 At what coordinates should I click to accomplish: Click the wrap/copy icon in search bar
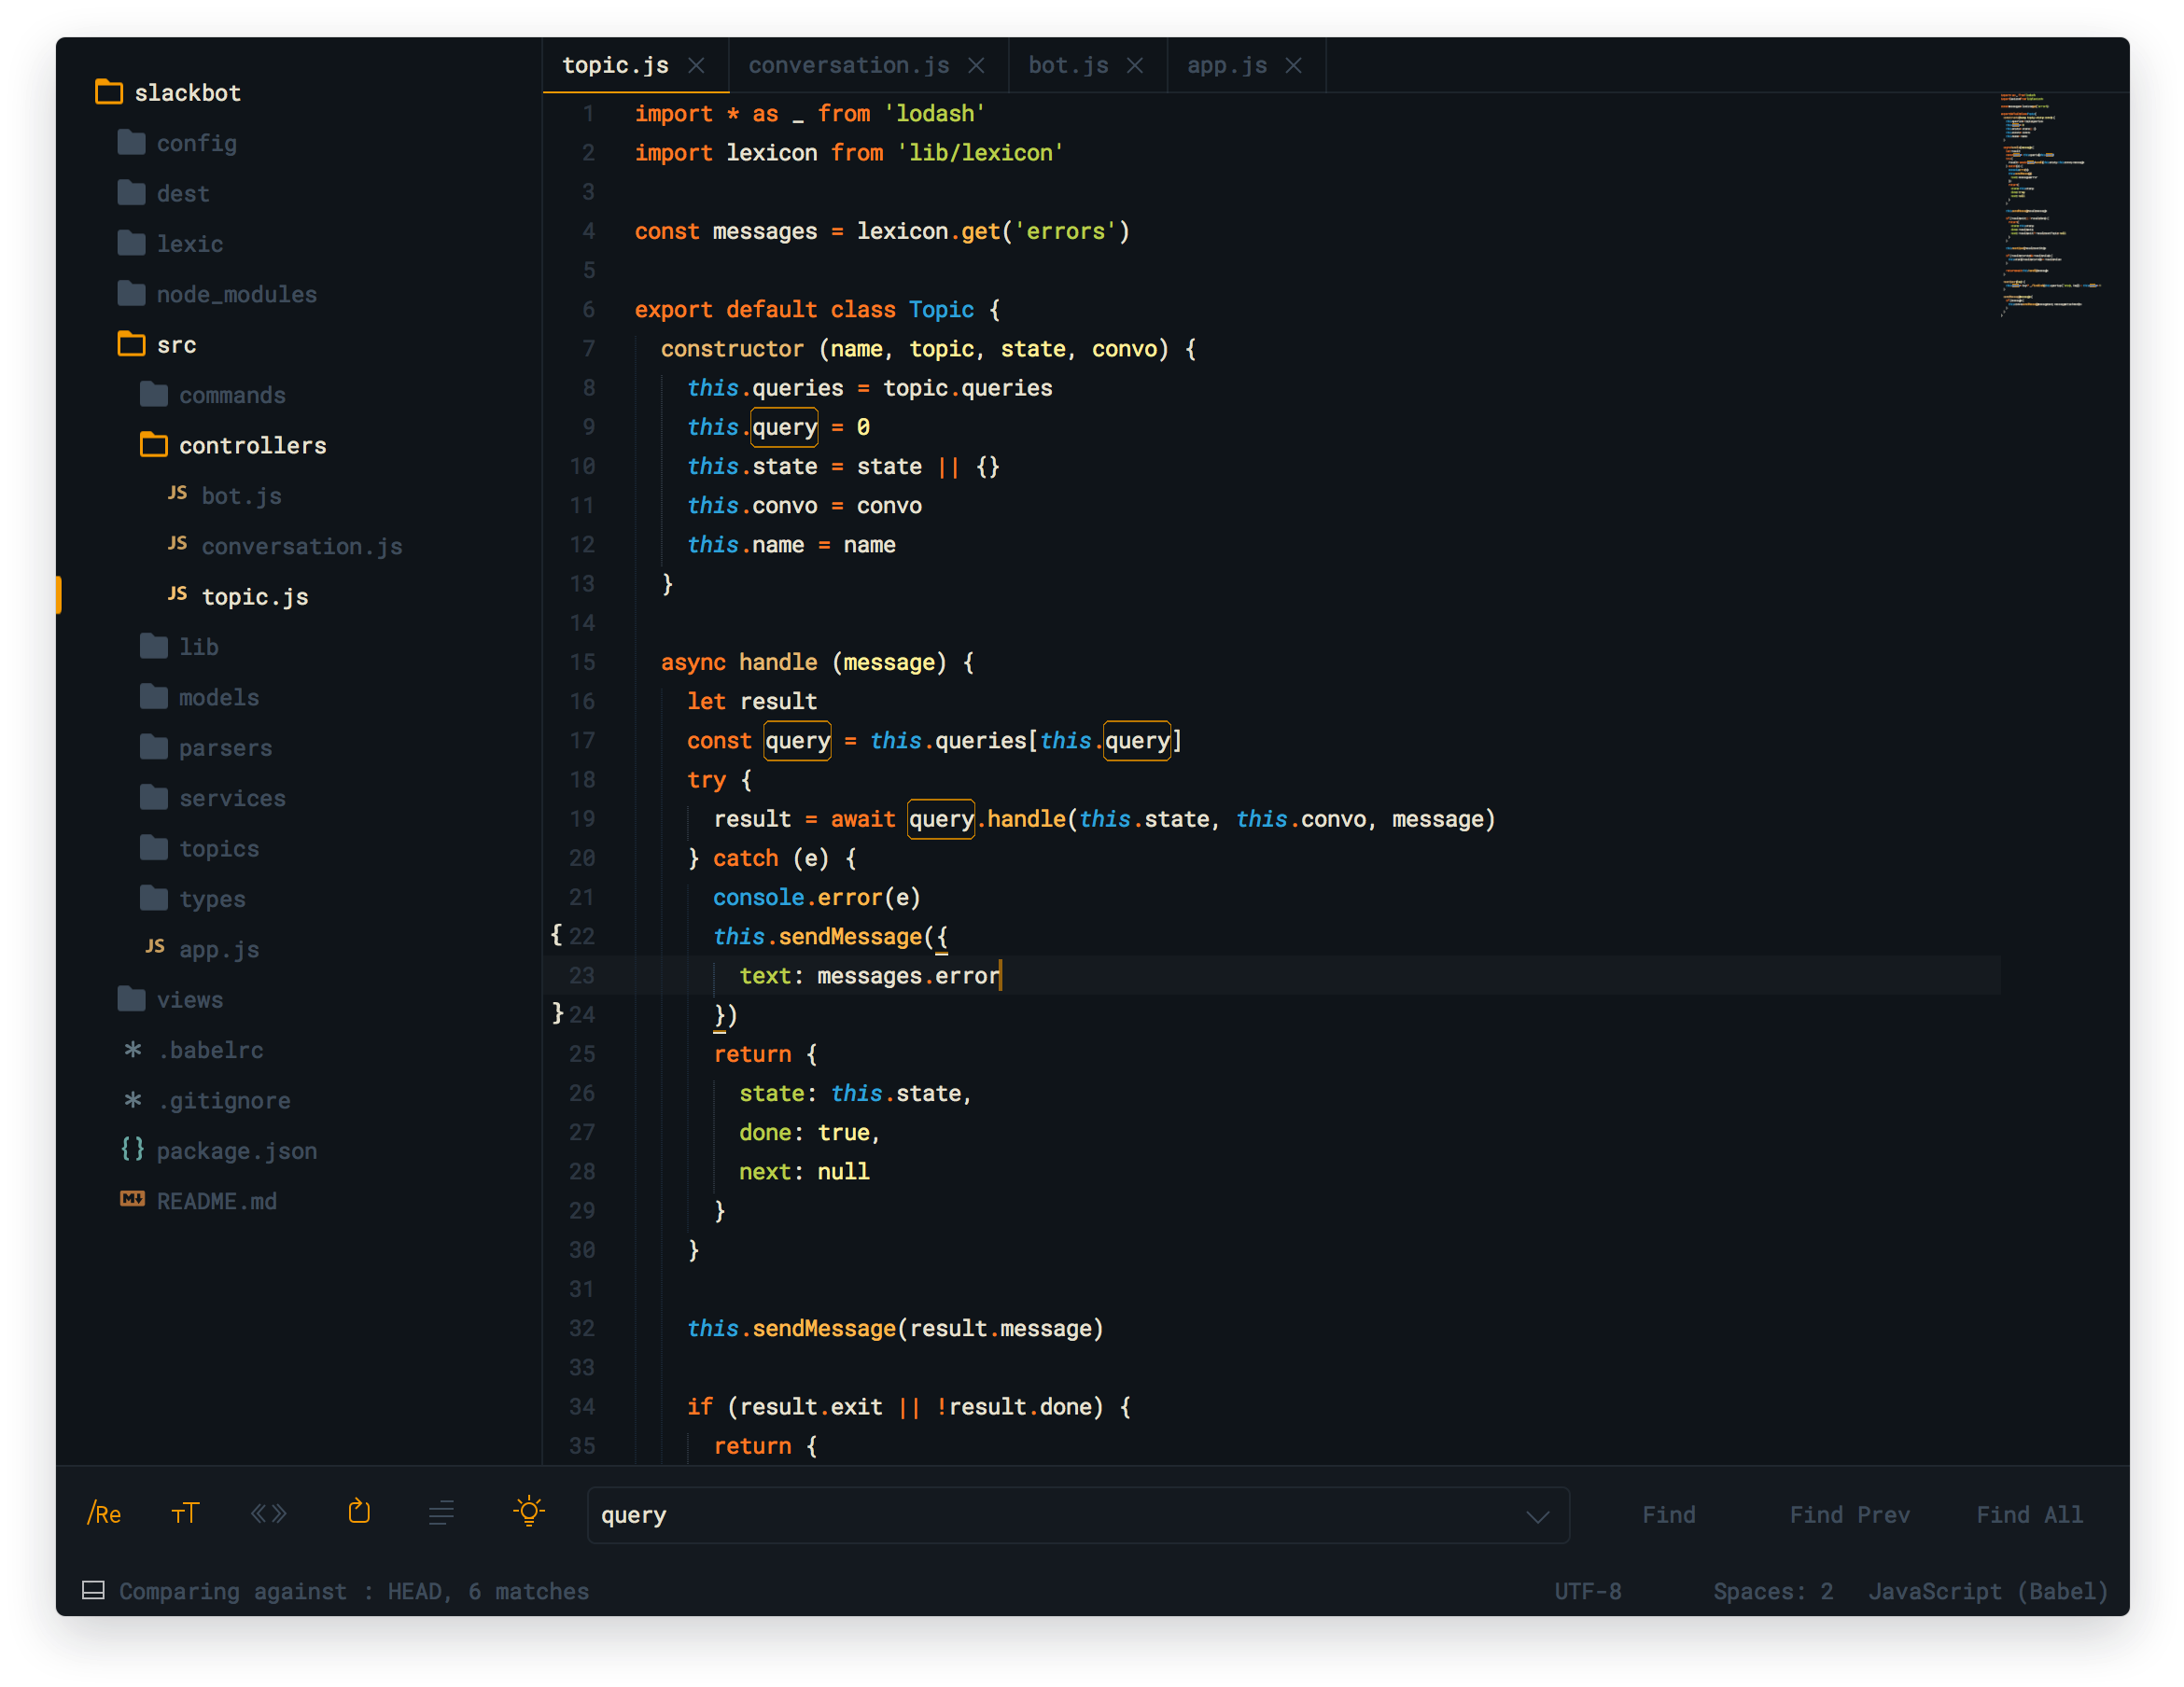tap(358, 1512)
